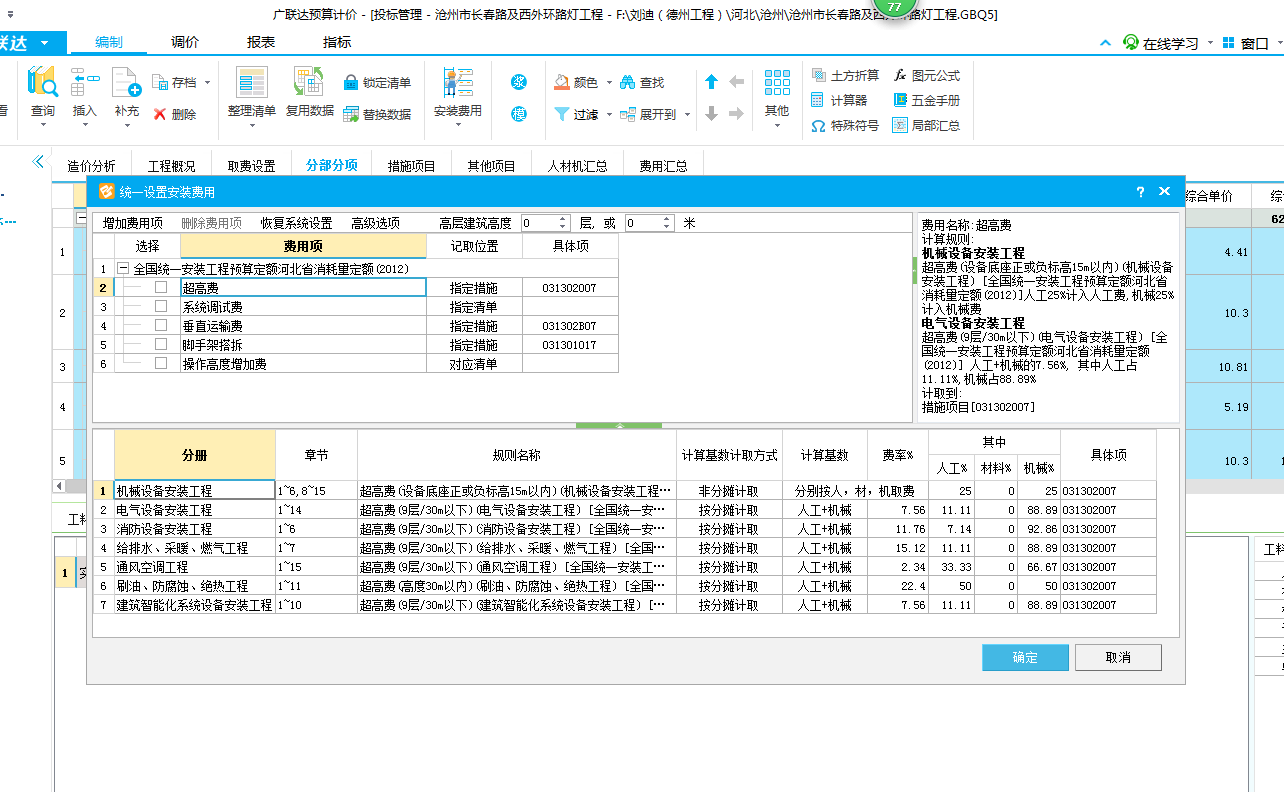The image size is (1284, 792).
Task: Click the grey move-down arrow
Action: pos(711,114)
